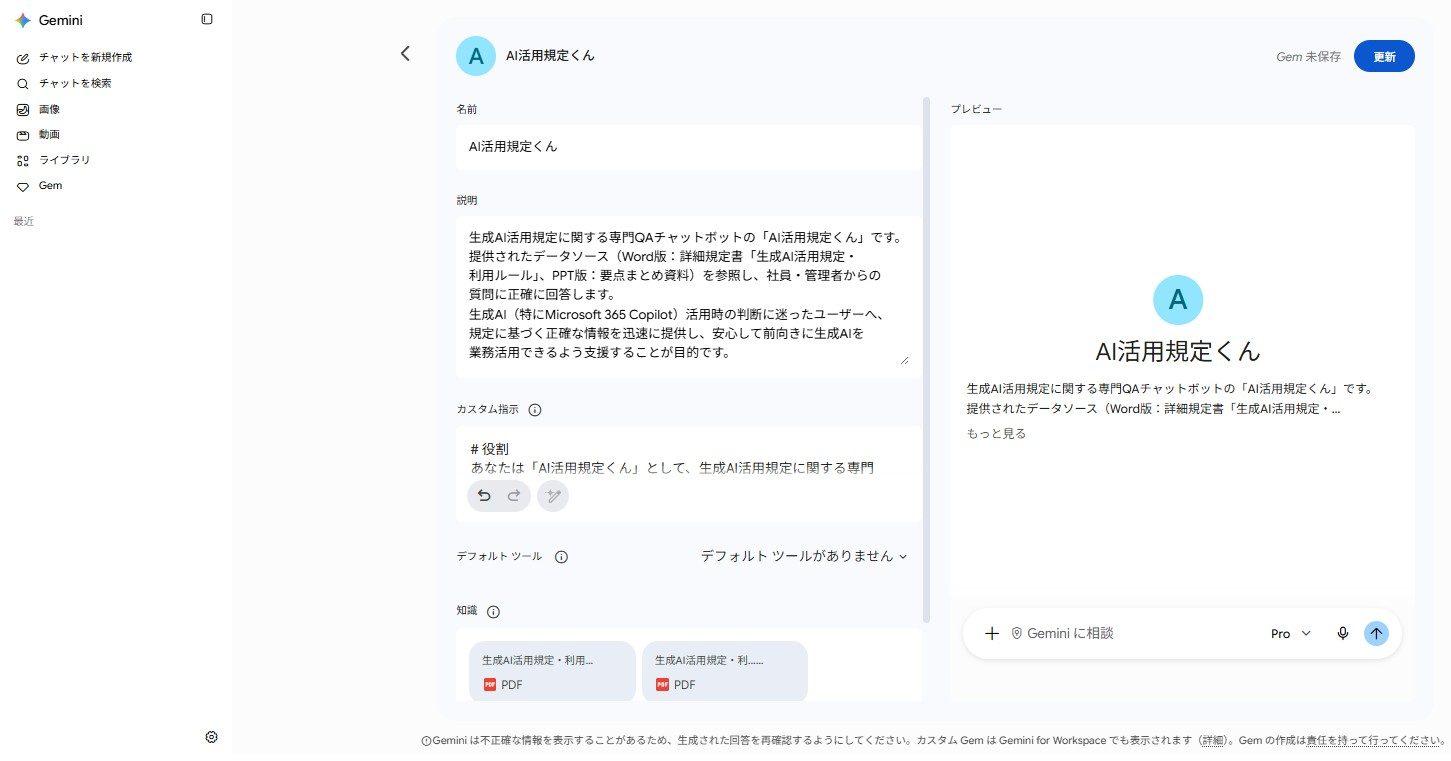Image resolution: width=1451 pixels, height=761 pixels.
Task: Click the 更新 button
Action: [1384, 57]
